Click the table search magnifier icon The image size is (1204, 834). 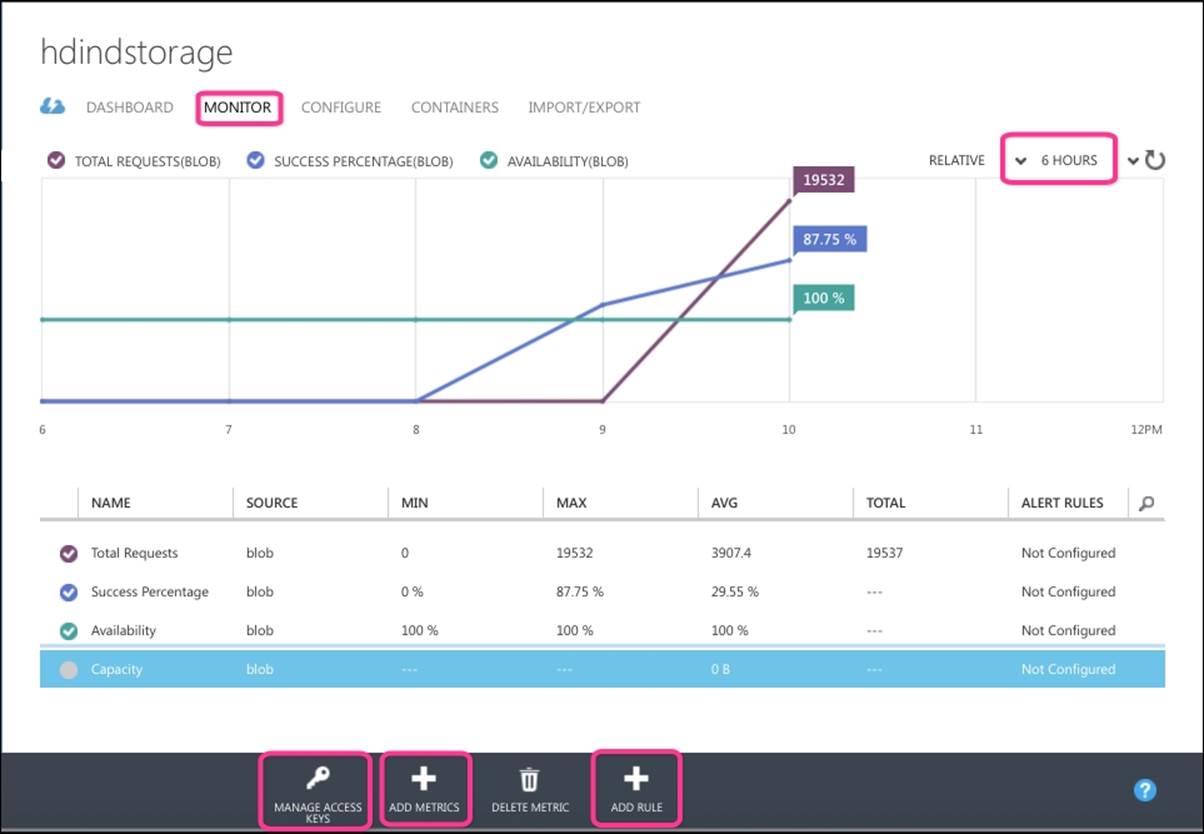click(1146, 503)
